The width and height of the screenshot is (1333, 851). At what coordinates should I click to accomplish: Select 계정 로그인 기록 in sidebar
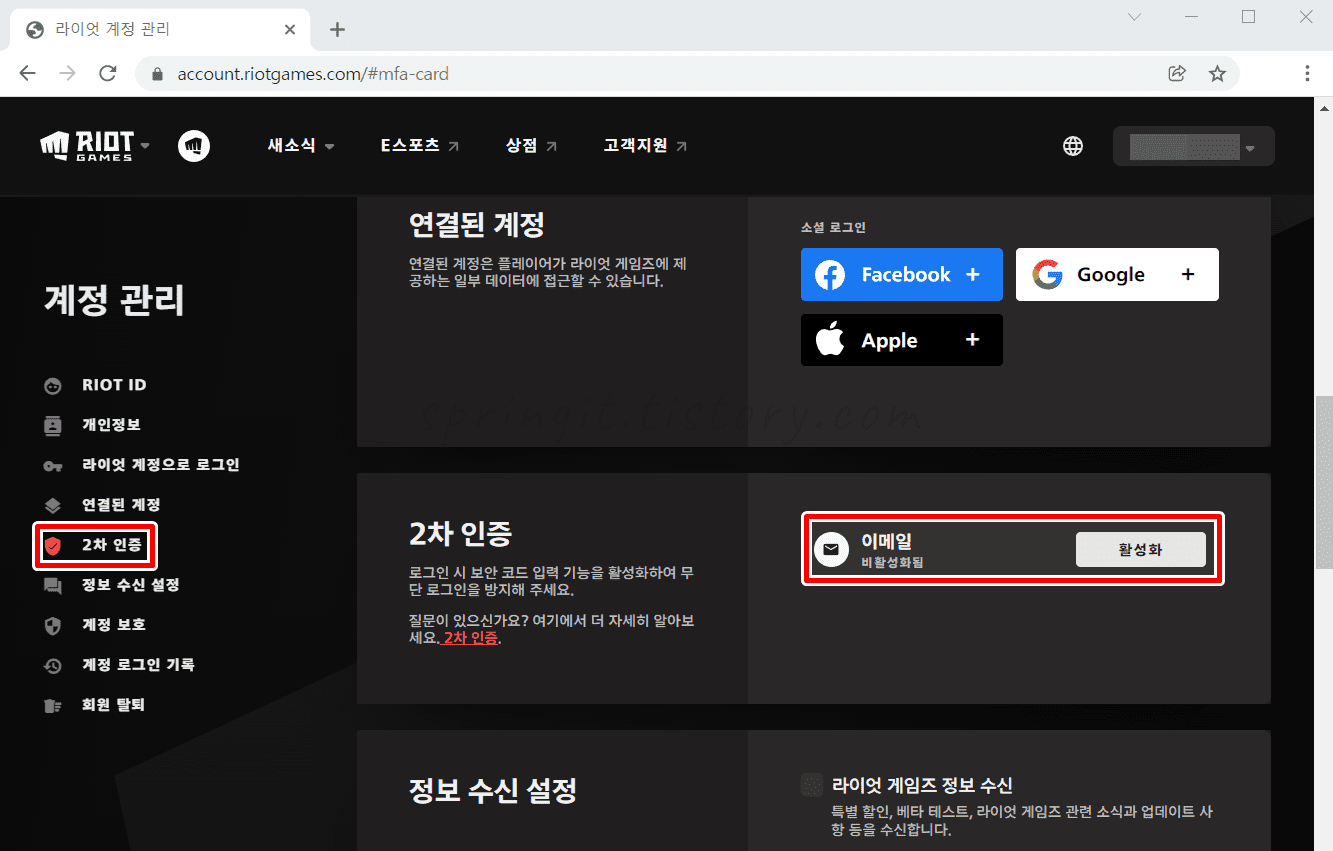click(138, 665)
